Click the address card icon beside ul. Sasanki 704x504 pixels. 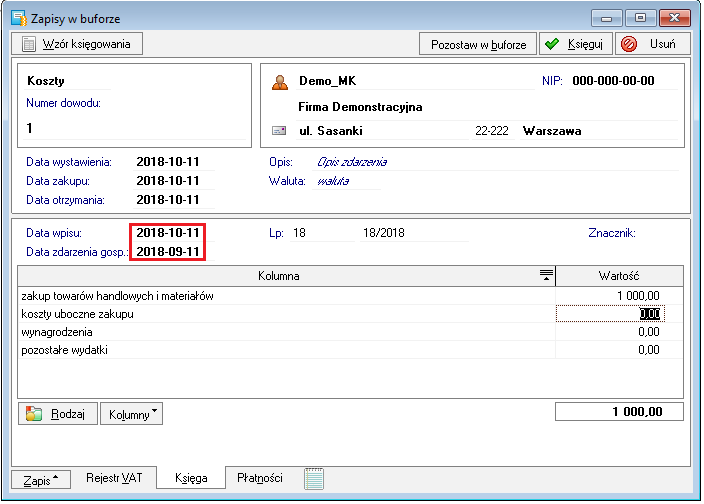pos(279,131)
